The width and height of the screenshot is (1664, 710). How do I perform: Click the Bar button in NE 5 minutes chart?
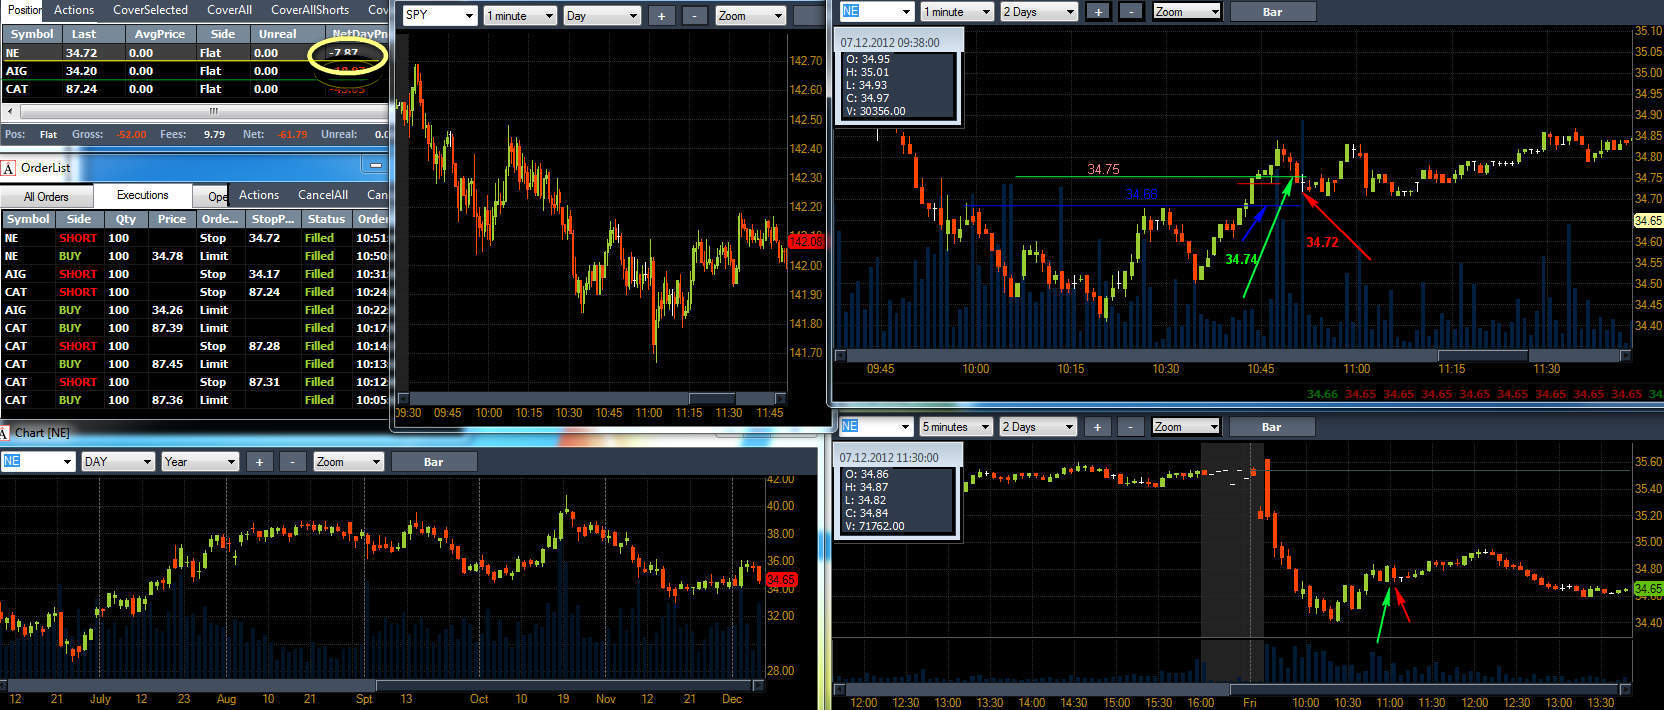pyautogui.click(x=1271, y=427)
